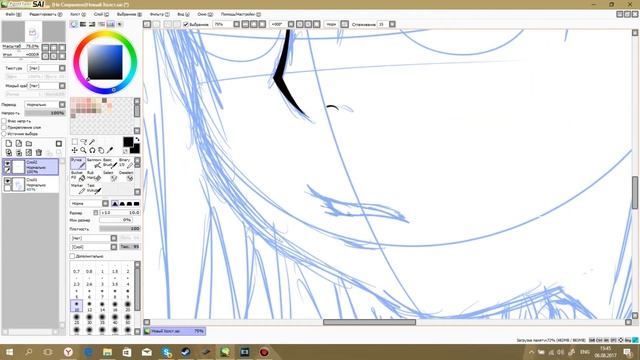Select the Binary pen brush

(x=126, y=163)
